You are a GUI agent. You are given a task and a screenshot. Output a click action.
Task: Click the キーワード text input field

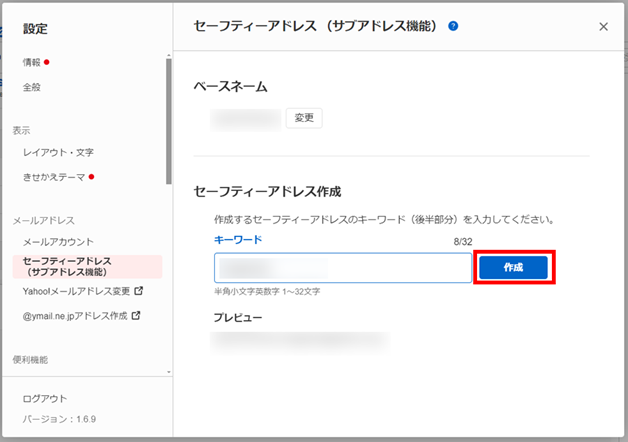(342, 268)
